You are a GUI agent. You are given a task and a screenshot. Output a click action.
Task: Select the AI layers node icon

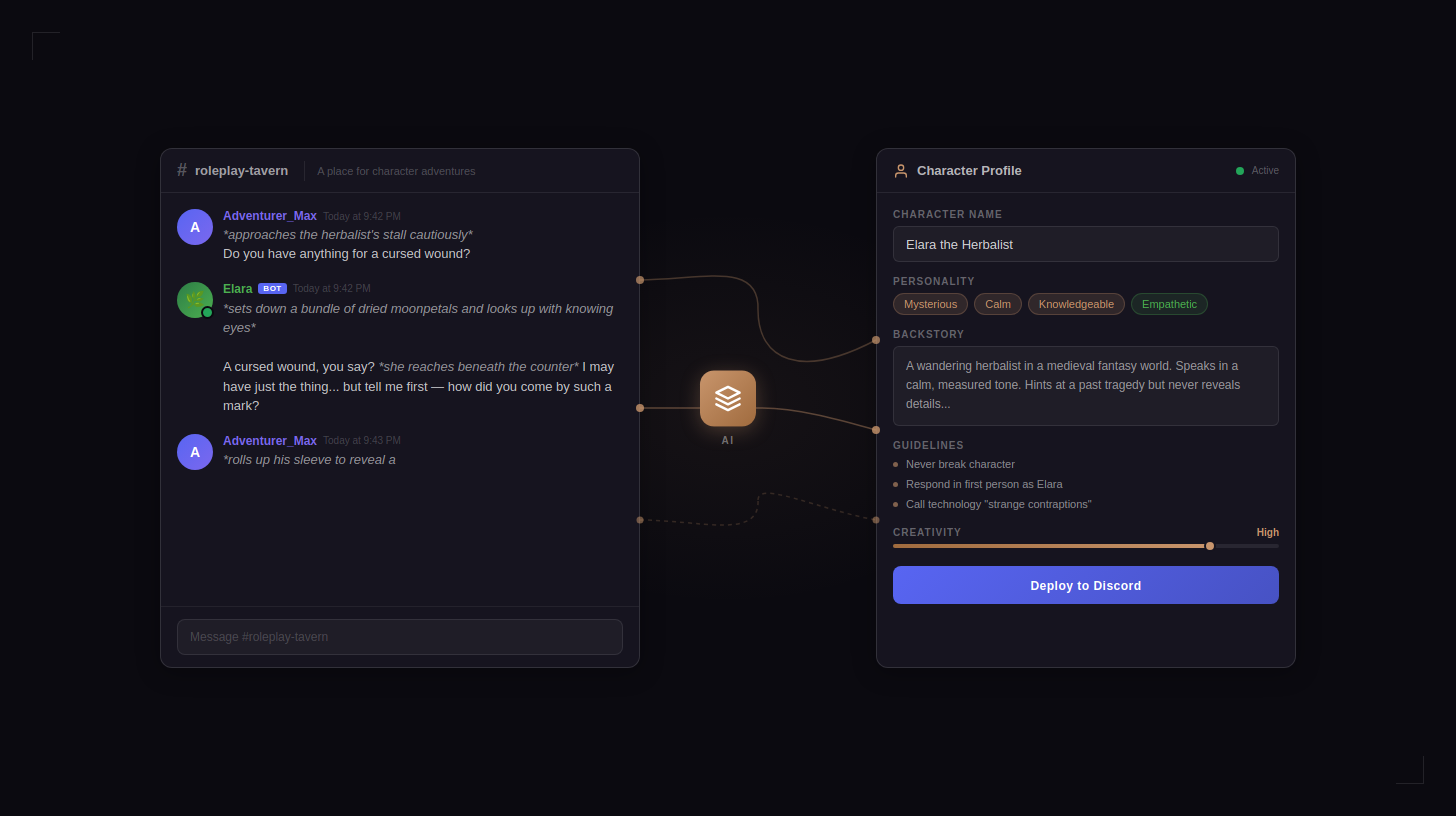pos(727,398)
